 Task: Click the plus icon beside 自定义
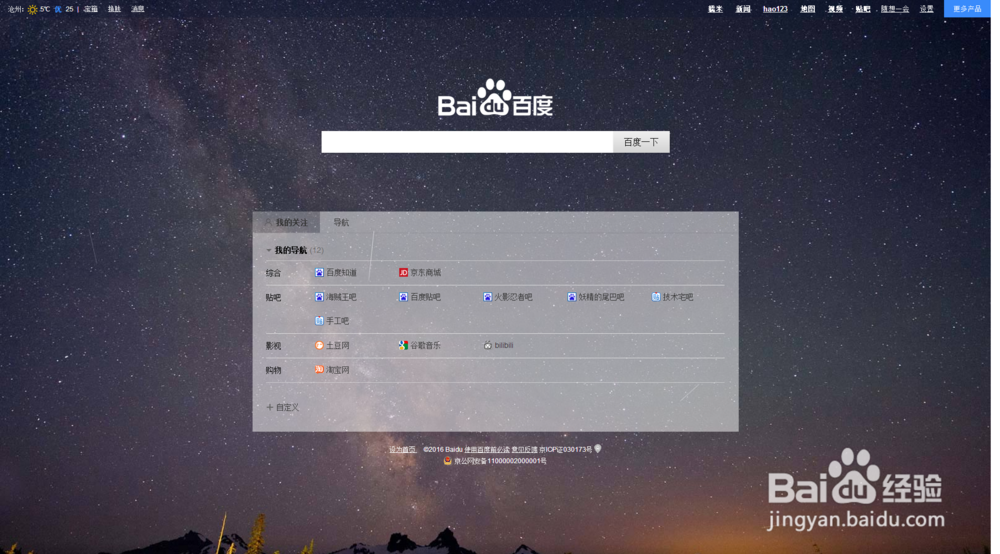[269, 407]
